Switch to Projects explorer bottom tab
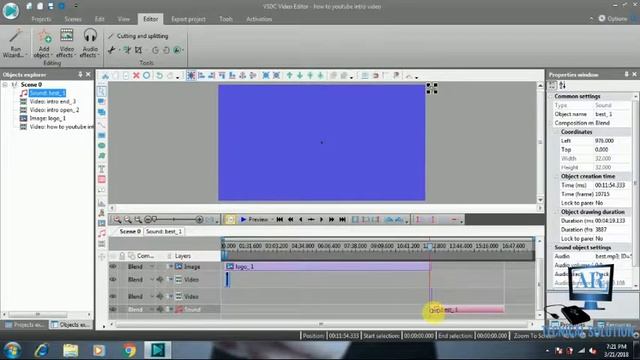 (24, 325)
